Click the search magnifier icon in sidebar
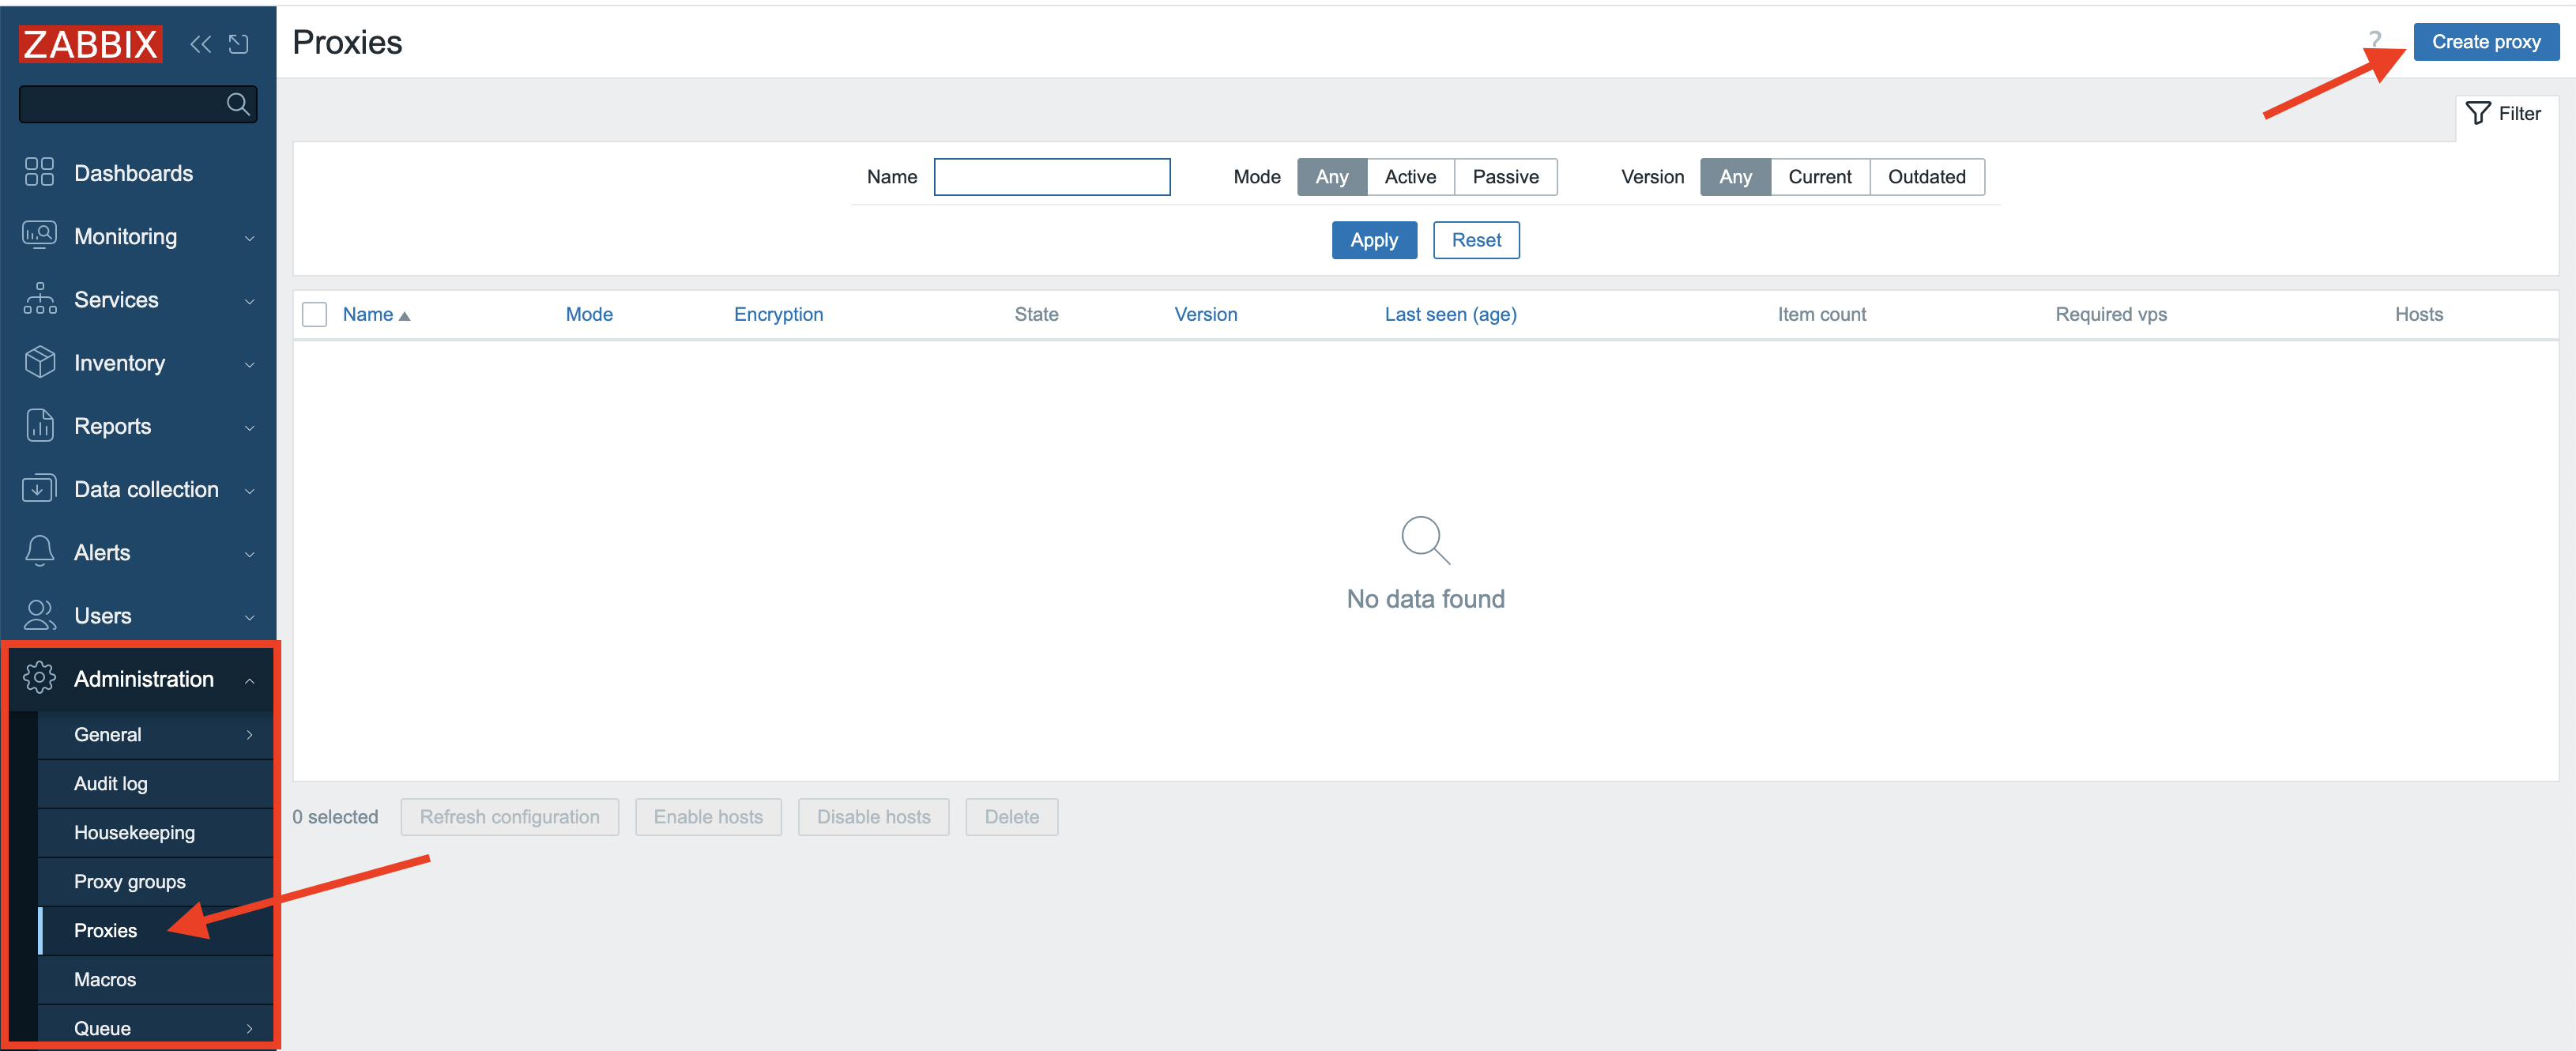2576x1051 pixels. pyautogui.click(x=238, y=104)
